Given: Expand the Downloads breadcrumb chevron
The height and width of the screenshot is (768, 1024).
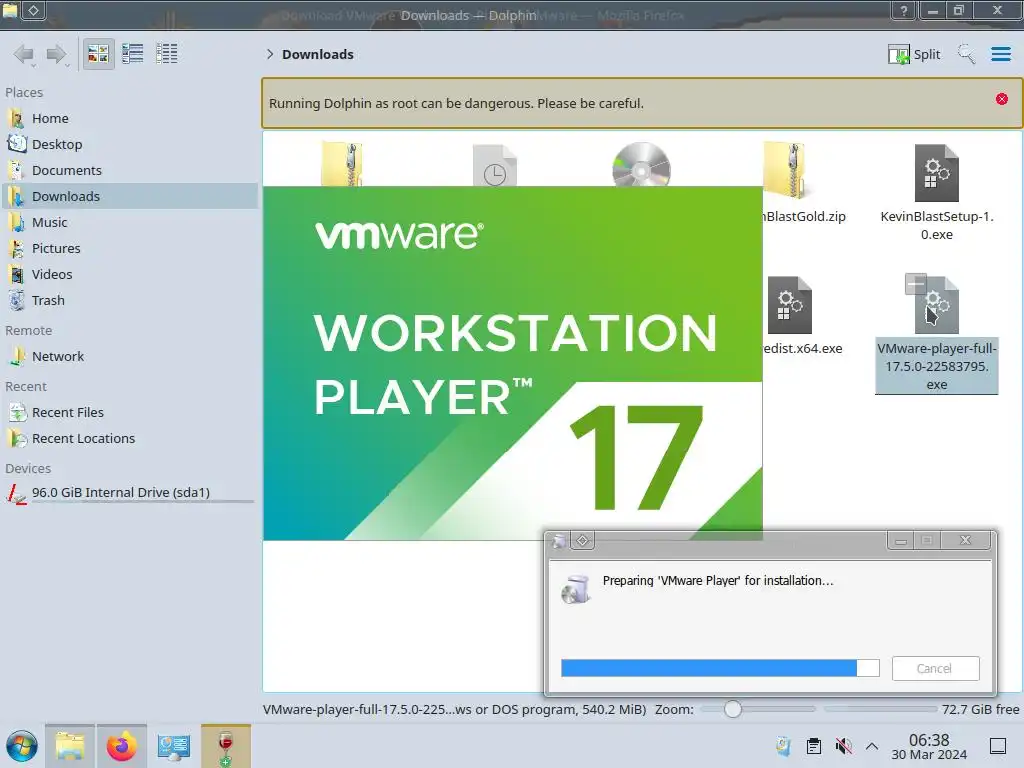Looking at the screenshot, I should (270, 54).
